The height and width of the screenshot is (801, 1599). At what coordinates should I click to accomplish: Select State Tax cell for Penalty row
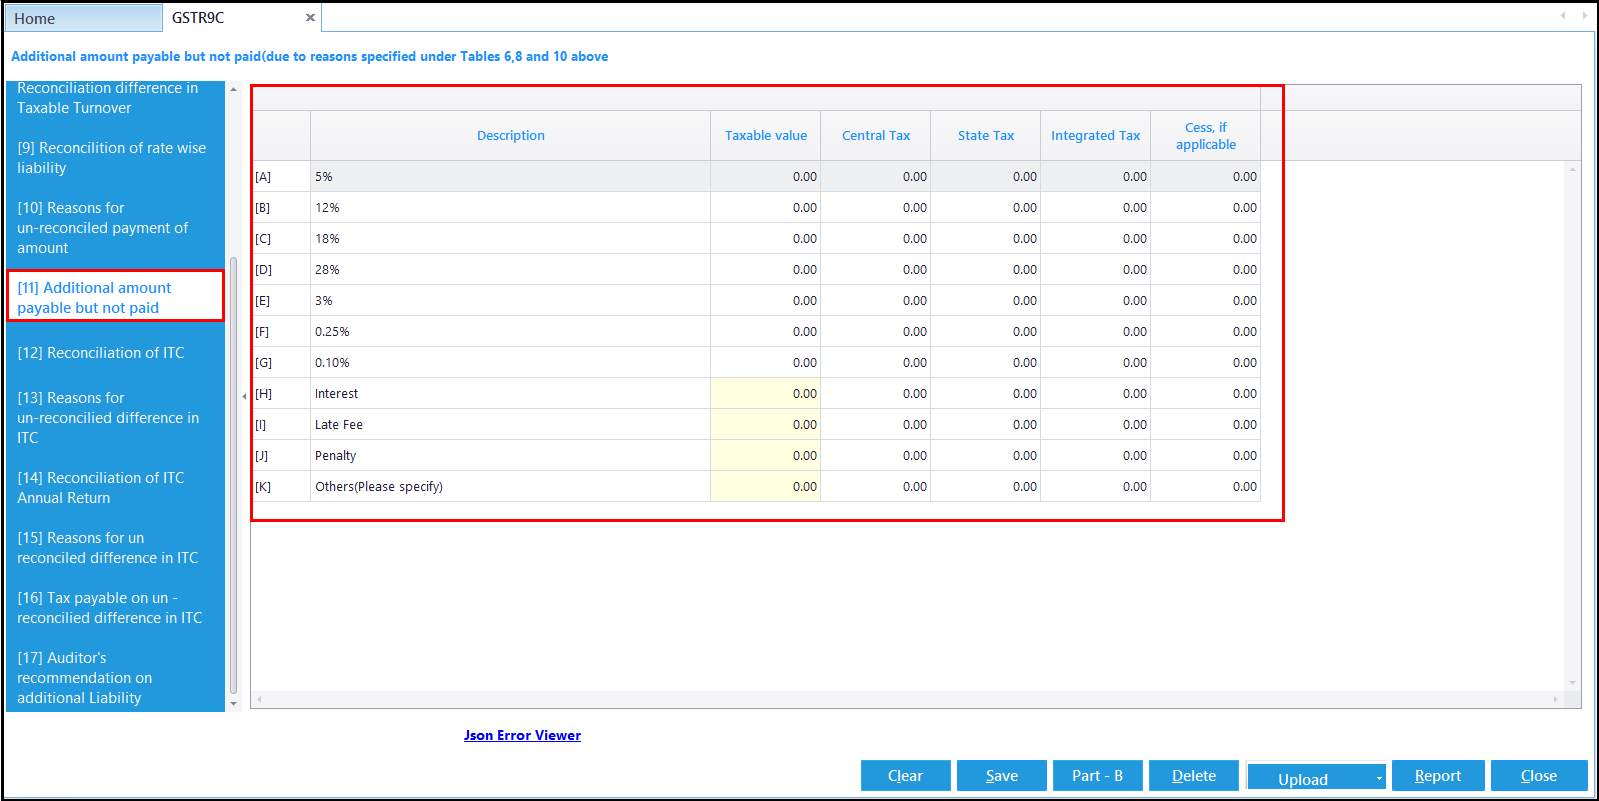click(x=986, y=455)
